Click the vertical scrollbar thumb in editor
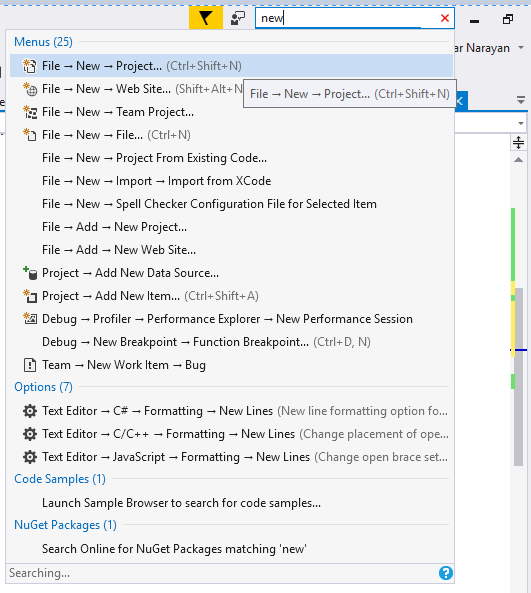Screen dimensions: 531x593 519,376
